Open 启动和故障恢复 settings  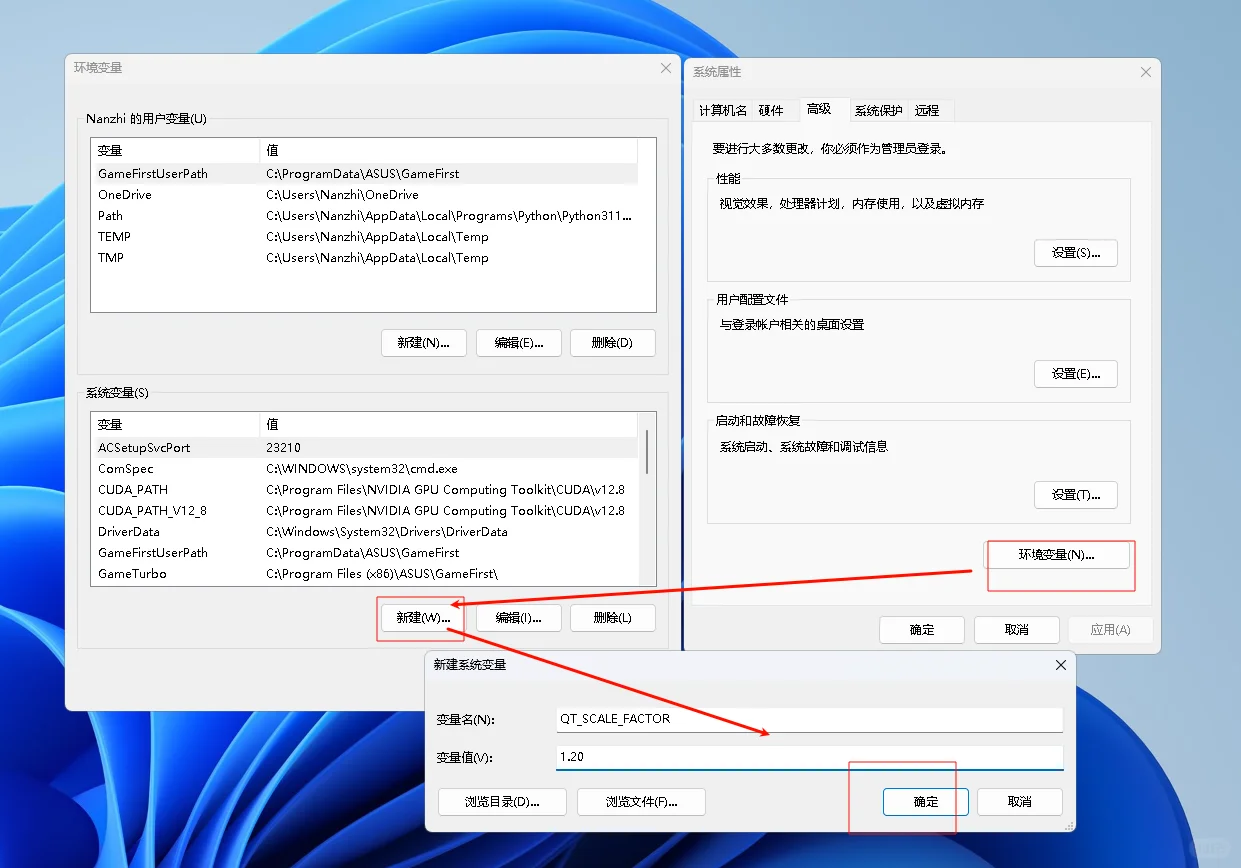1075,494
